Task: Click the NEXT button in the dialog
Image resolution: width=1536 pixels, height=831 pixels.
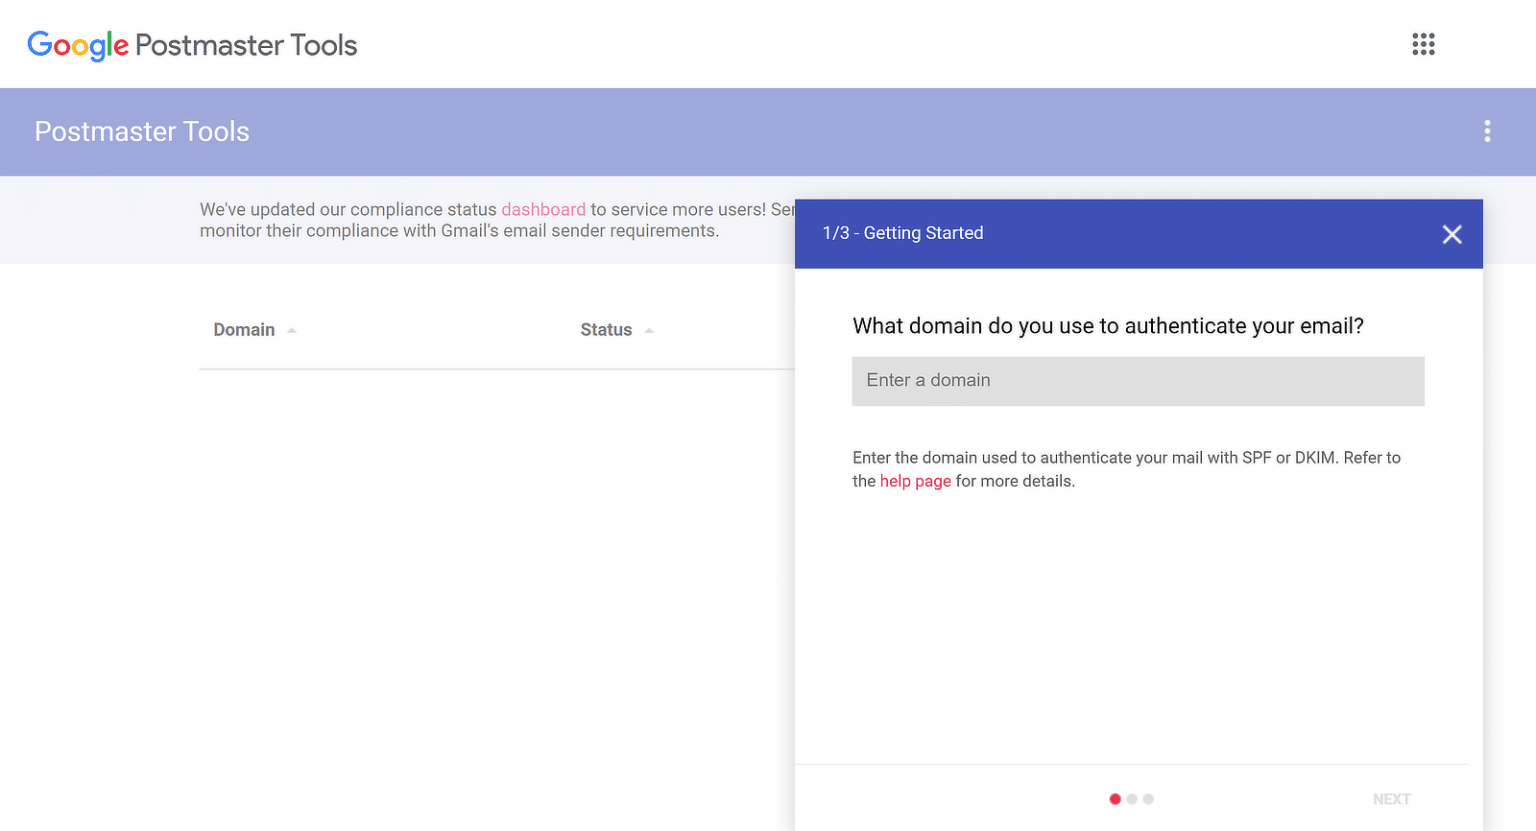Action: click(1391, 799)
